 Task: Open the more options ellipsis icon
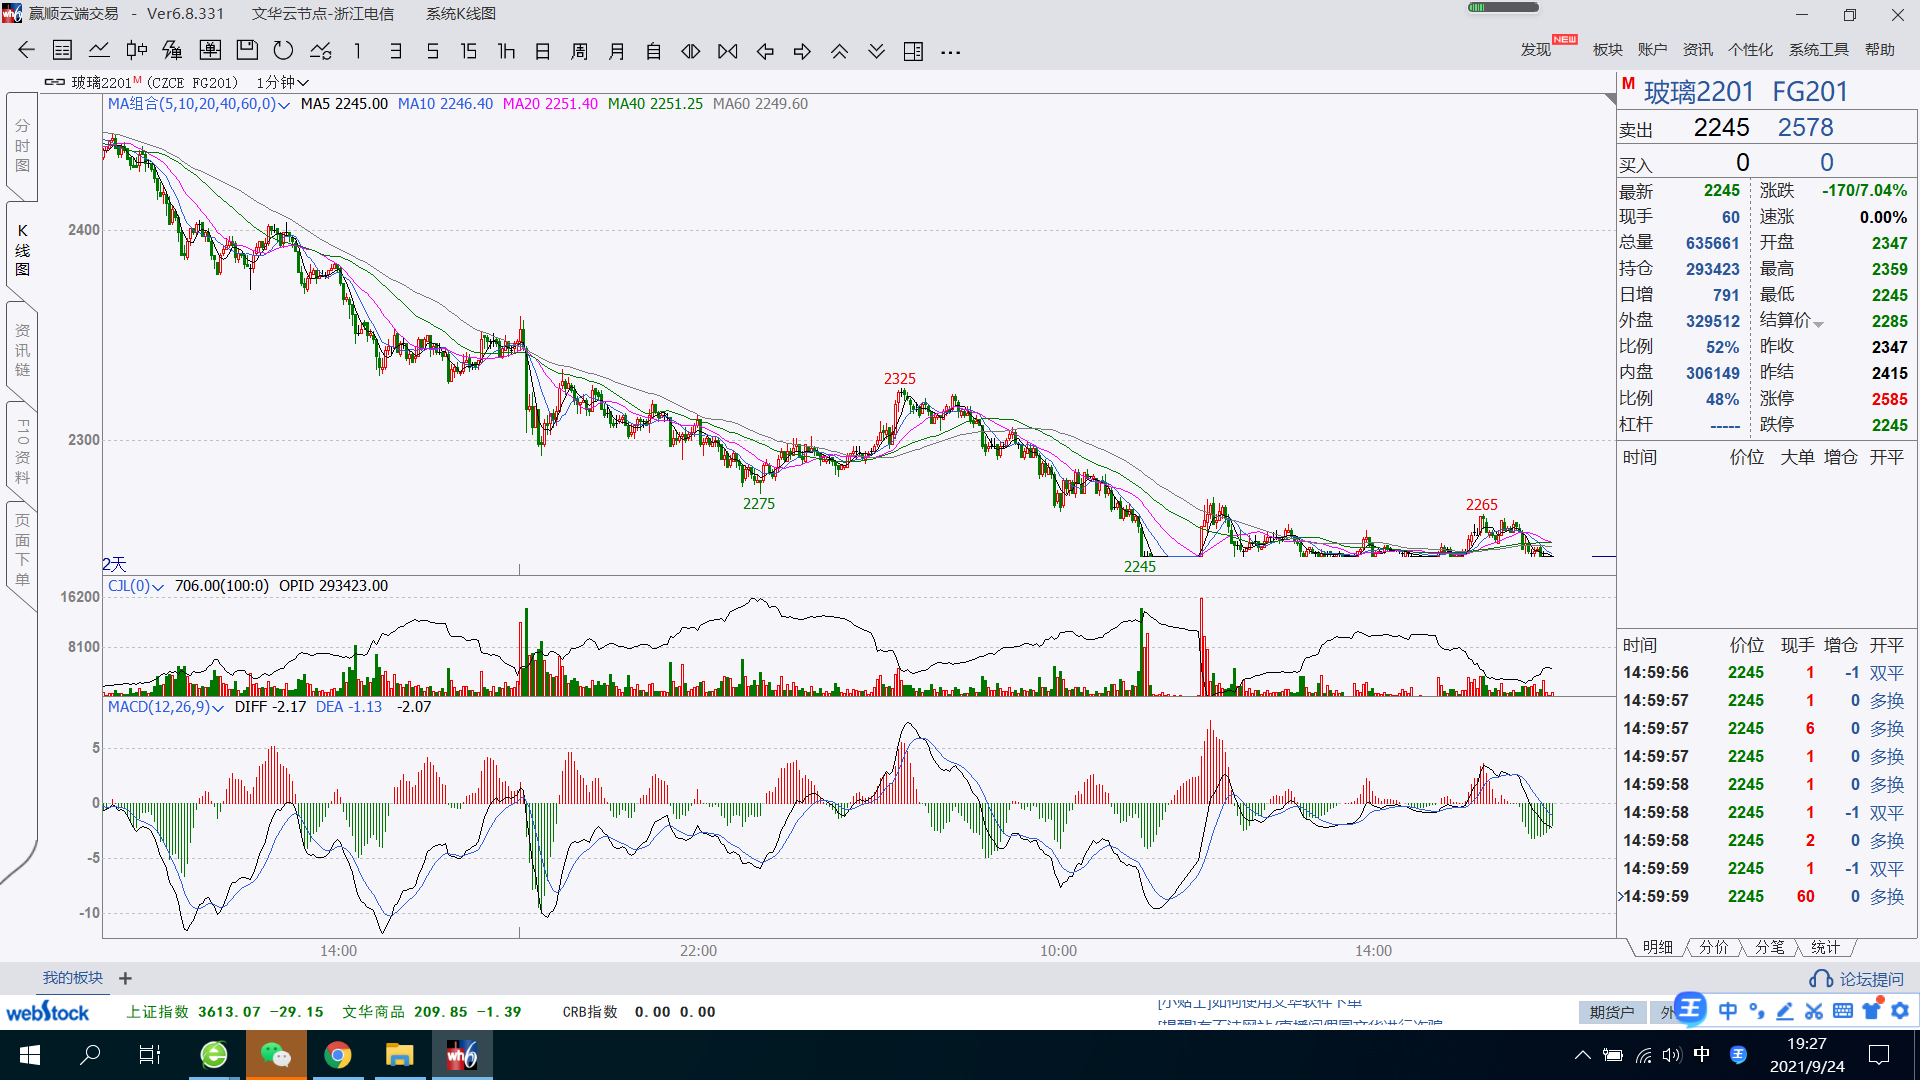[x=950, y=51]
